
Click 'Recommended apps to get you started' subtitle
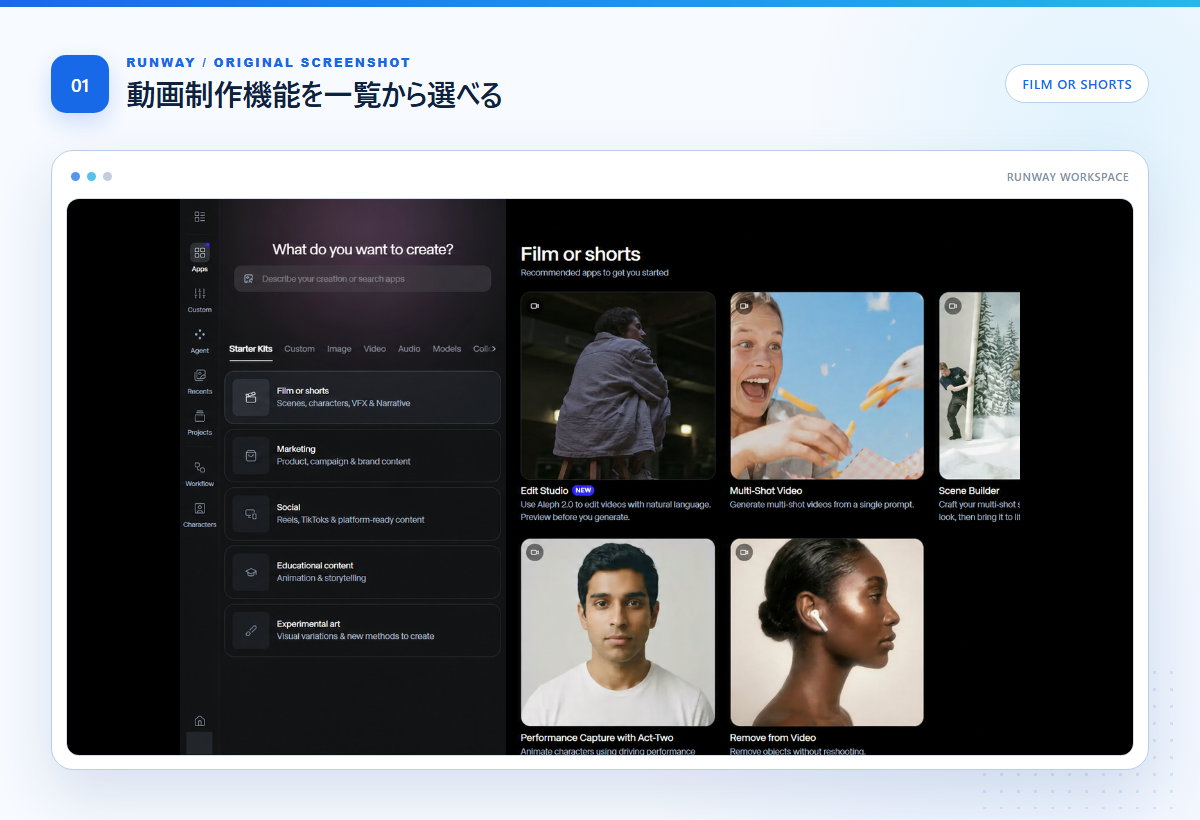[594, 273]
